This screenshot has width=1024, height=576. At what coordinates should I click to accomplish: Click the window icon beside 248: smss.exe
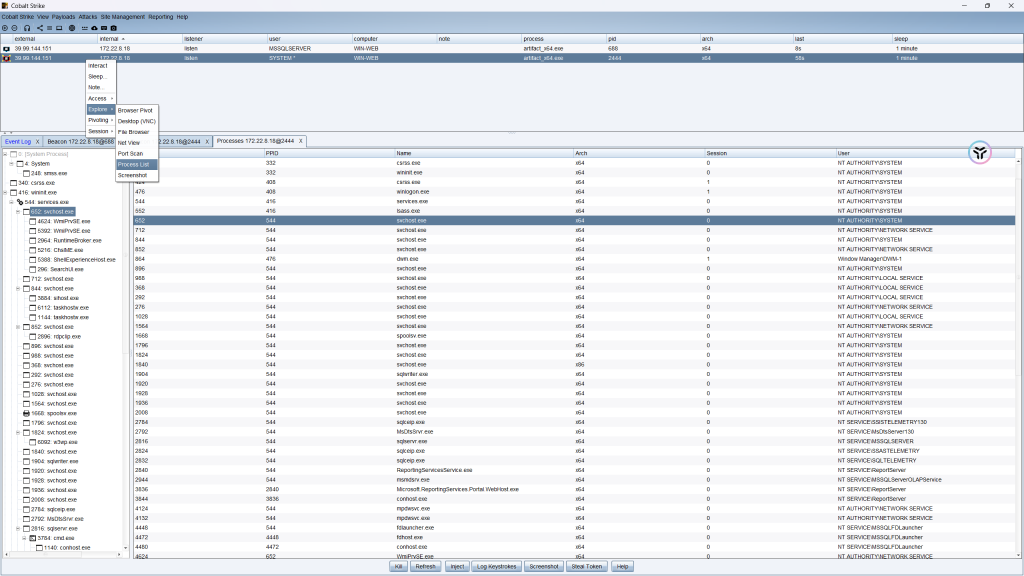tap(27, 173)
